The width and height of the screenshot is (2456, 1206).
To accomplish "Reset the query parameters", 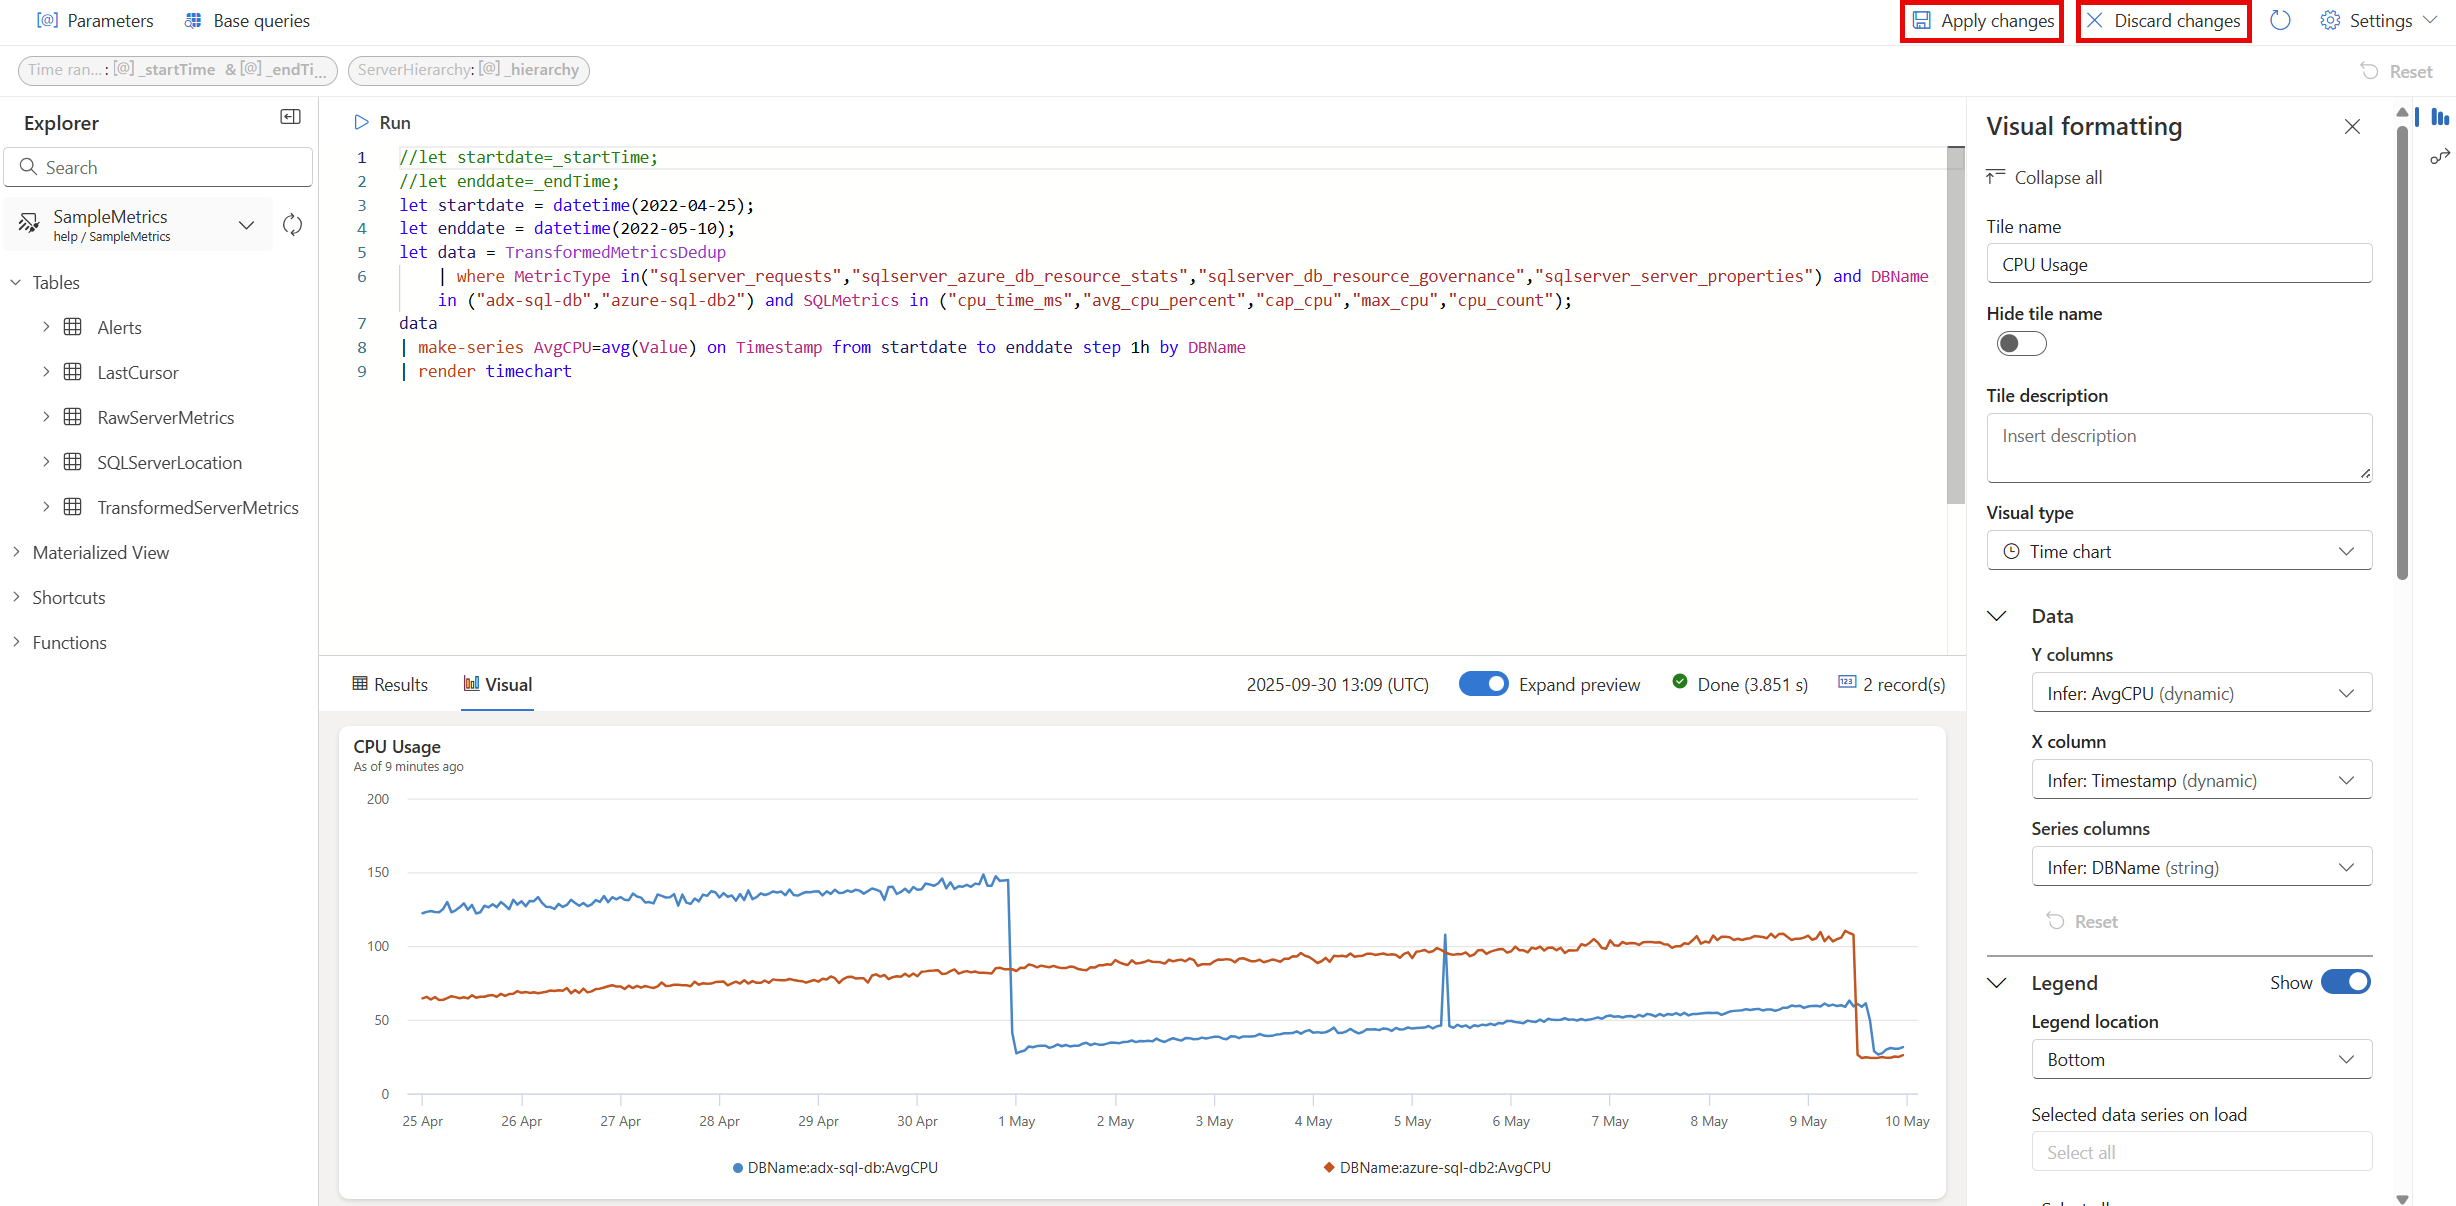I will click(2398, 70).
